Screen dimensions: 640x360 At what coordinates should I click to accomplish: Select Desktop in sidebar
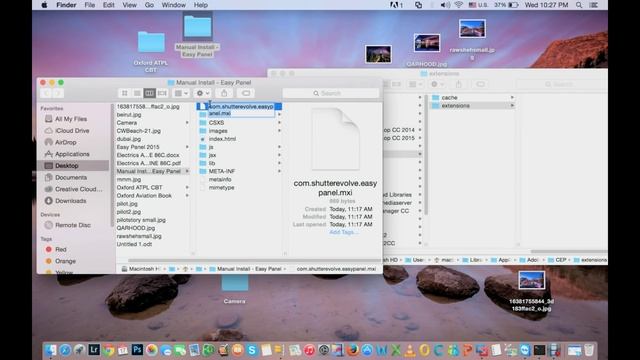[x=67, y=166]
